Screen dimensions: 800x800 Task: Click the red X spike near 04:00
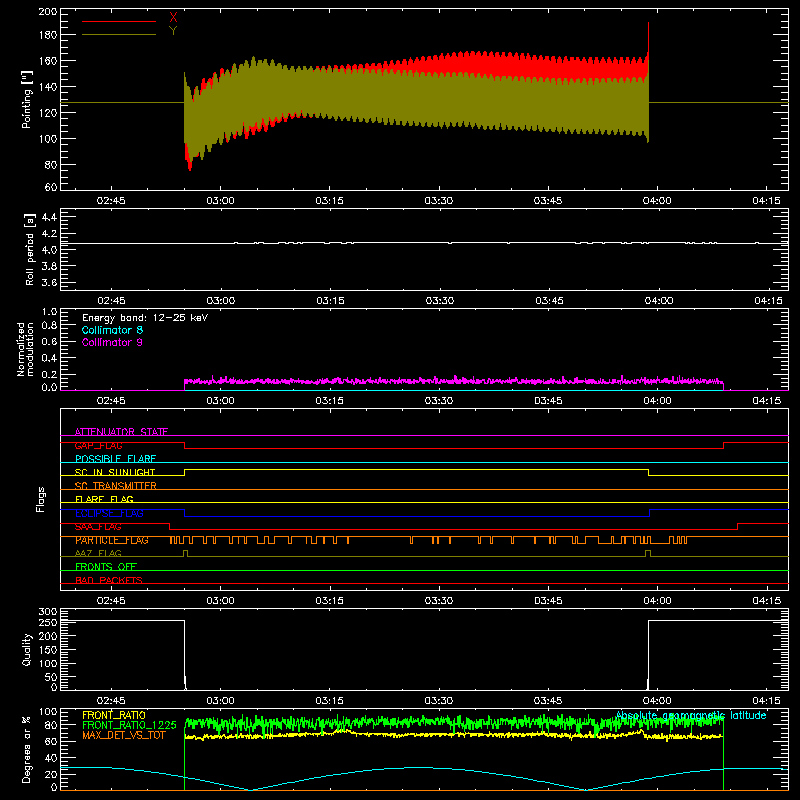point(648,37)
